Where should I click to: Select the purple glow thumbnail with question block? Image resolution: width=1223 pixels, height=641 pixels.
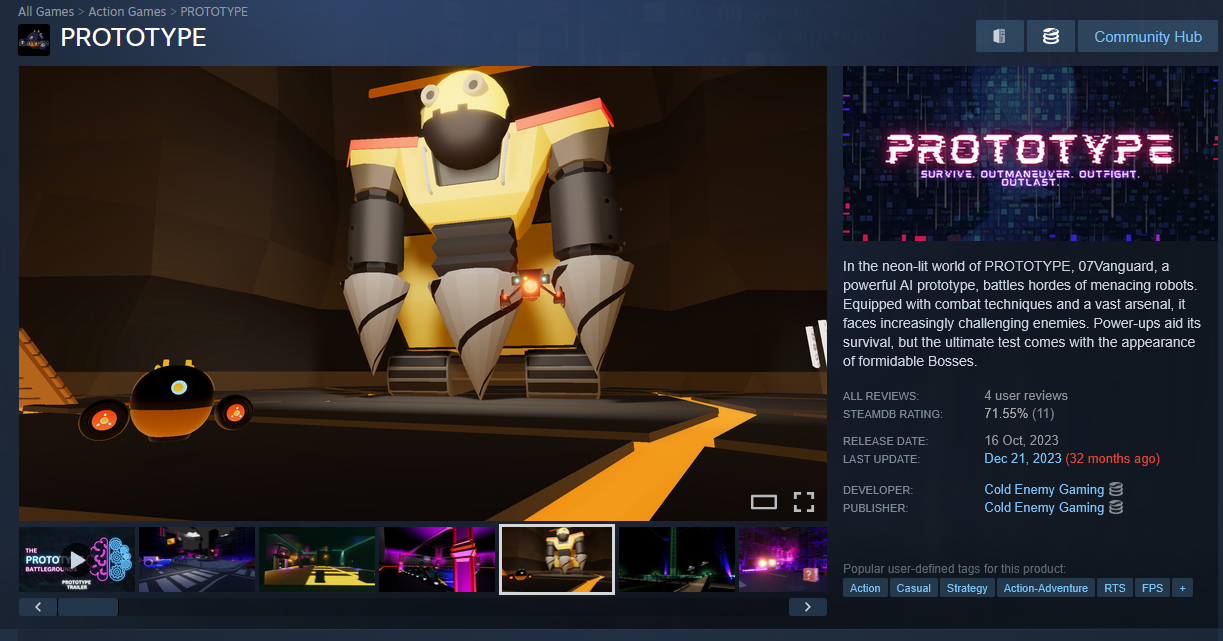coord(783,560)
